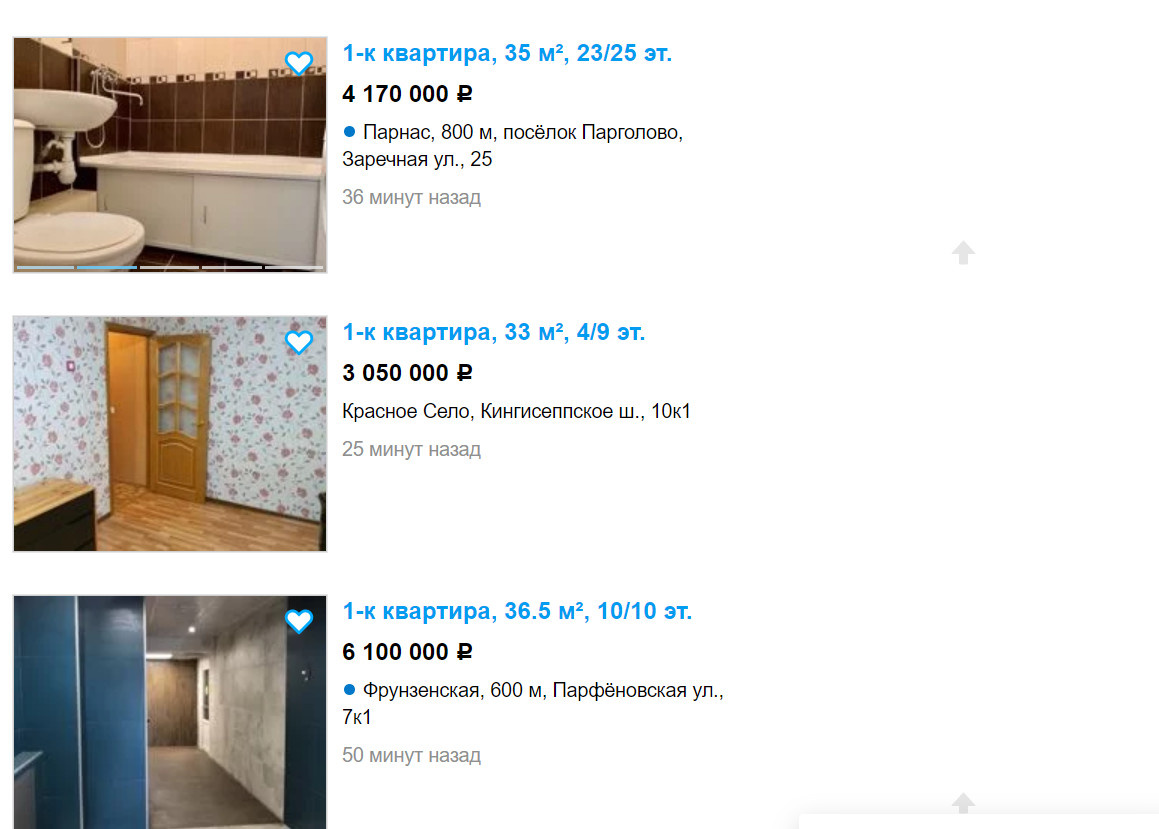The width and height of the screenshot is (1159, 829).
Task: Click the price 4 170 000 ₽
Action: (x=407, y=94)
